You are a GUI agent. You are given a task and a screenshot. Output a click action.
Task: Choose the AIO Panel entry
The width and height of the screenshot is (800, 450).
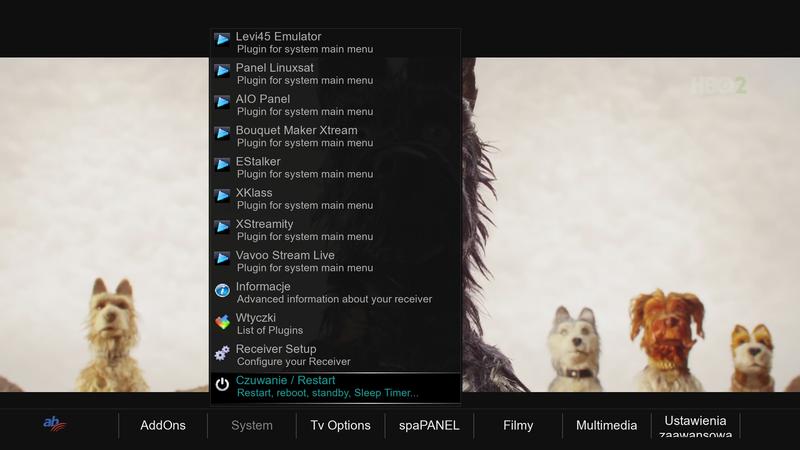pyautogui.click(x=335, y=105)
